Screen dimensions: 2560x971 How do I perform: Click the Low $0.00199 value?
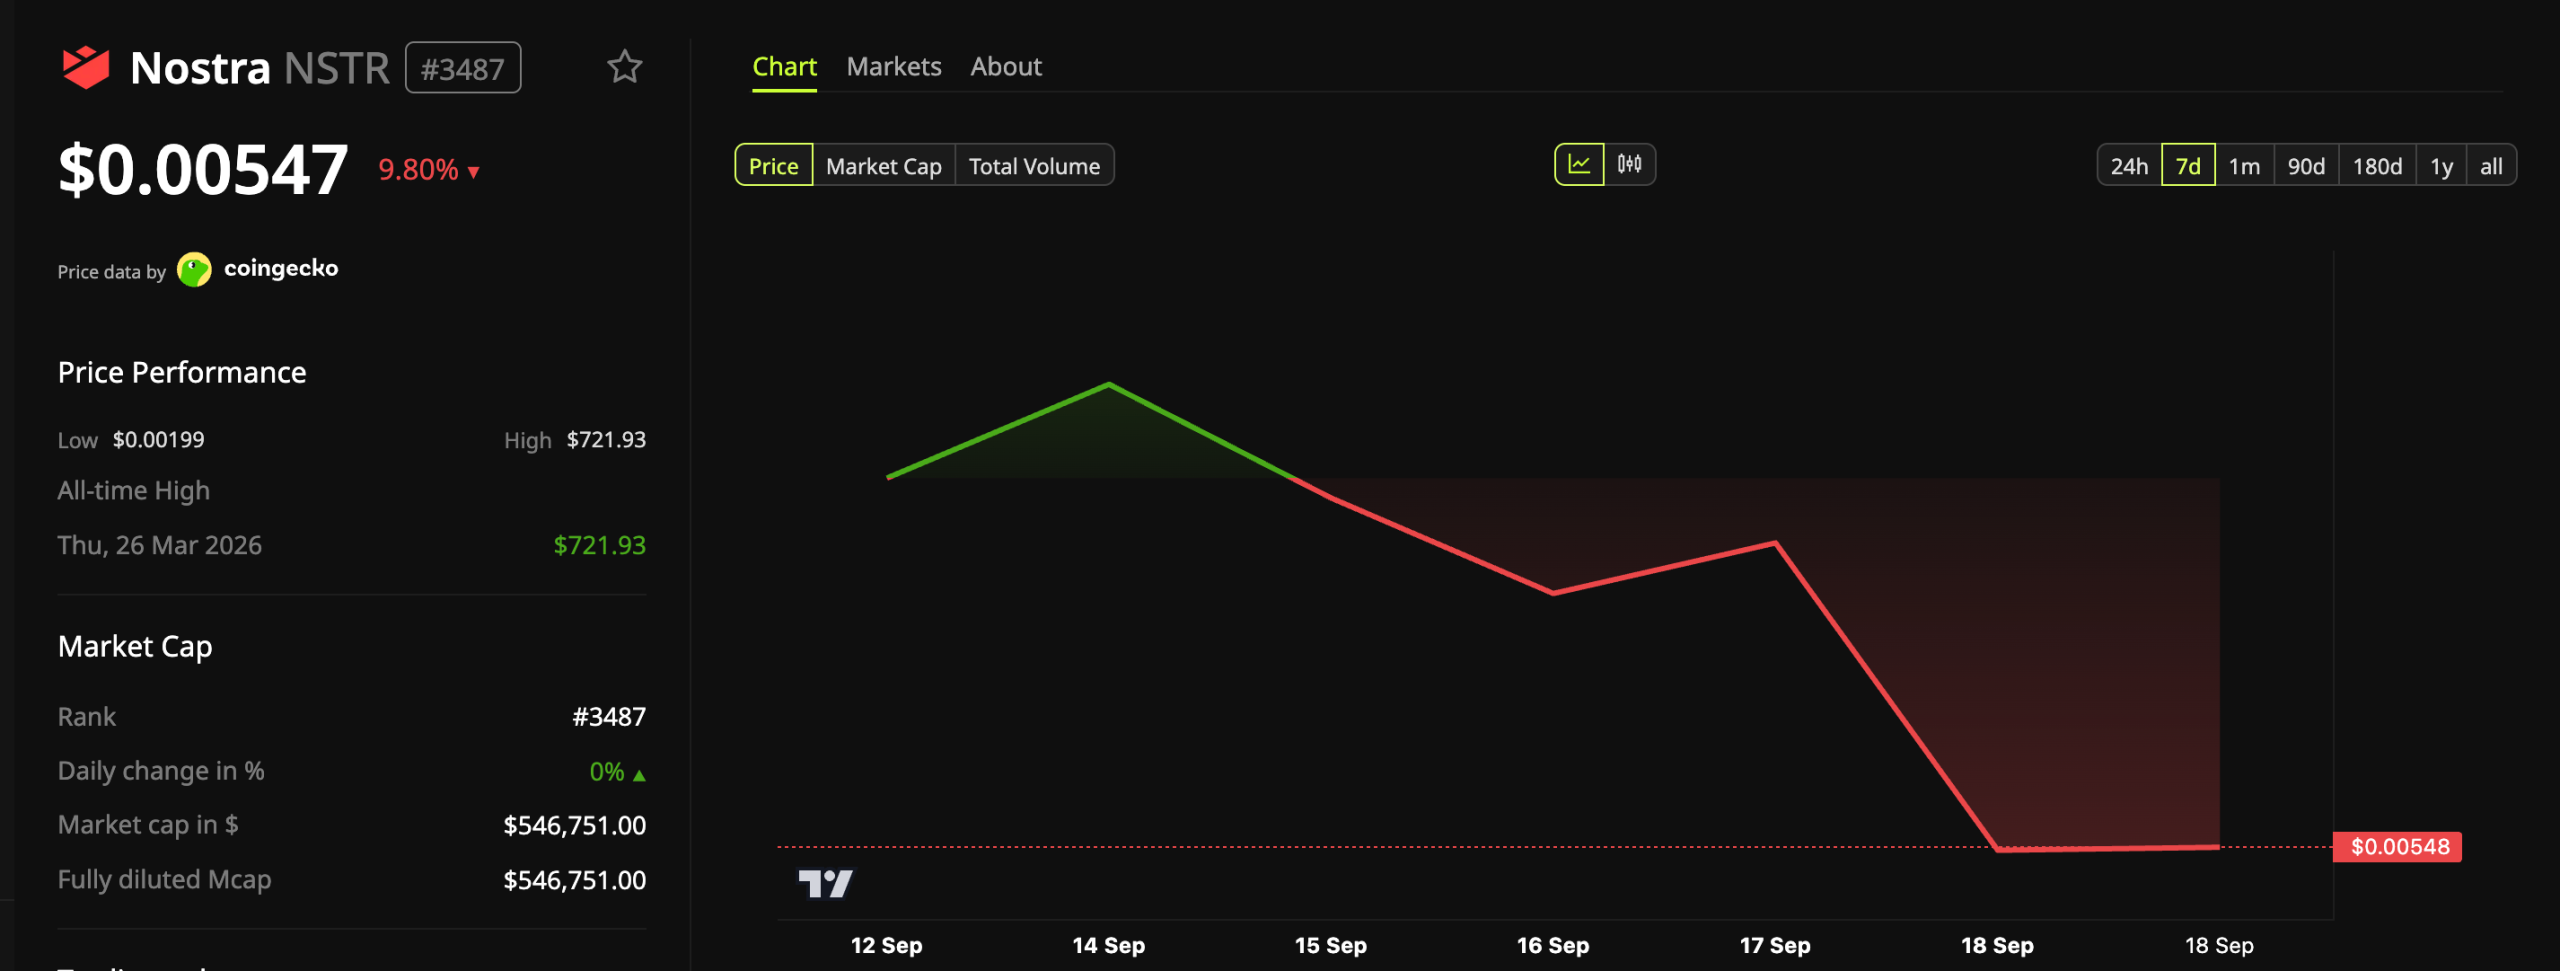pyautogui.click(x=158, y=440)
